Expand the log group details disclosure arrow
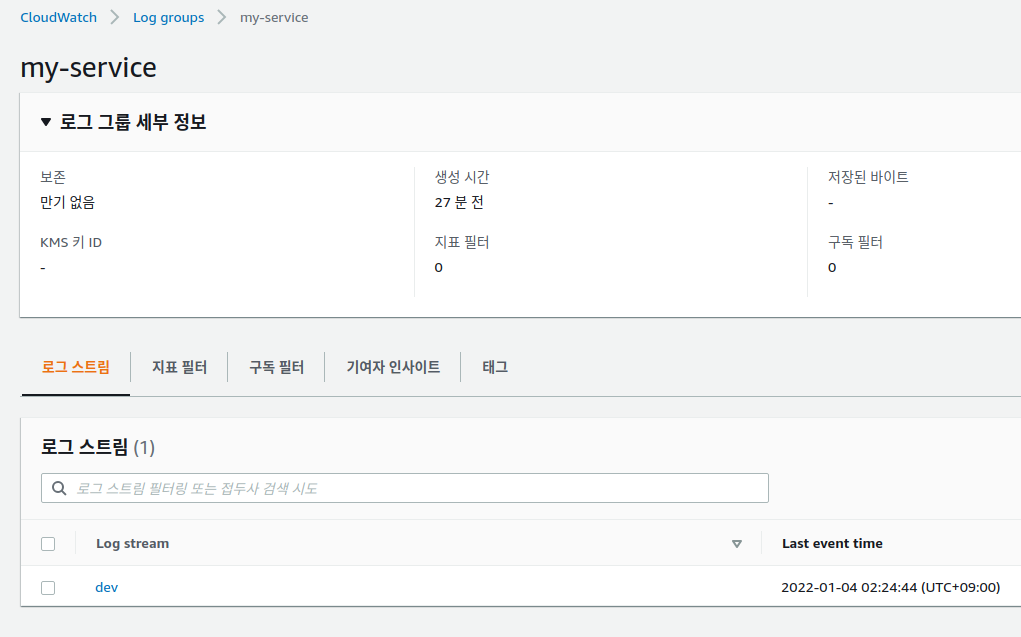 pyautogui.click(x=44, y=121)
